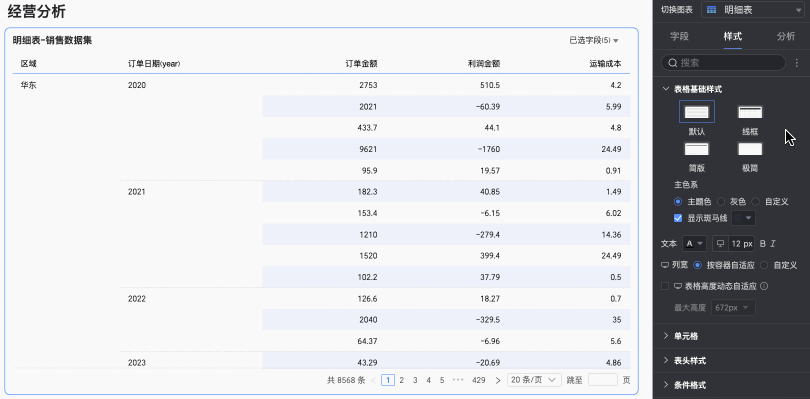
Task: Open the 20 条/页 page size dropdown
Action: tap(534, 380)
